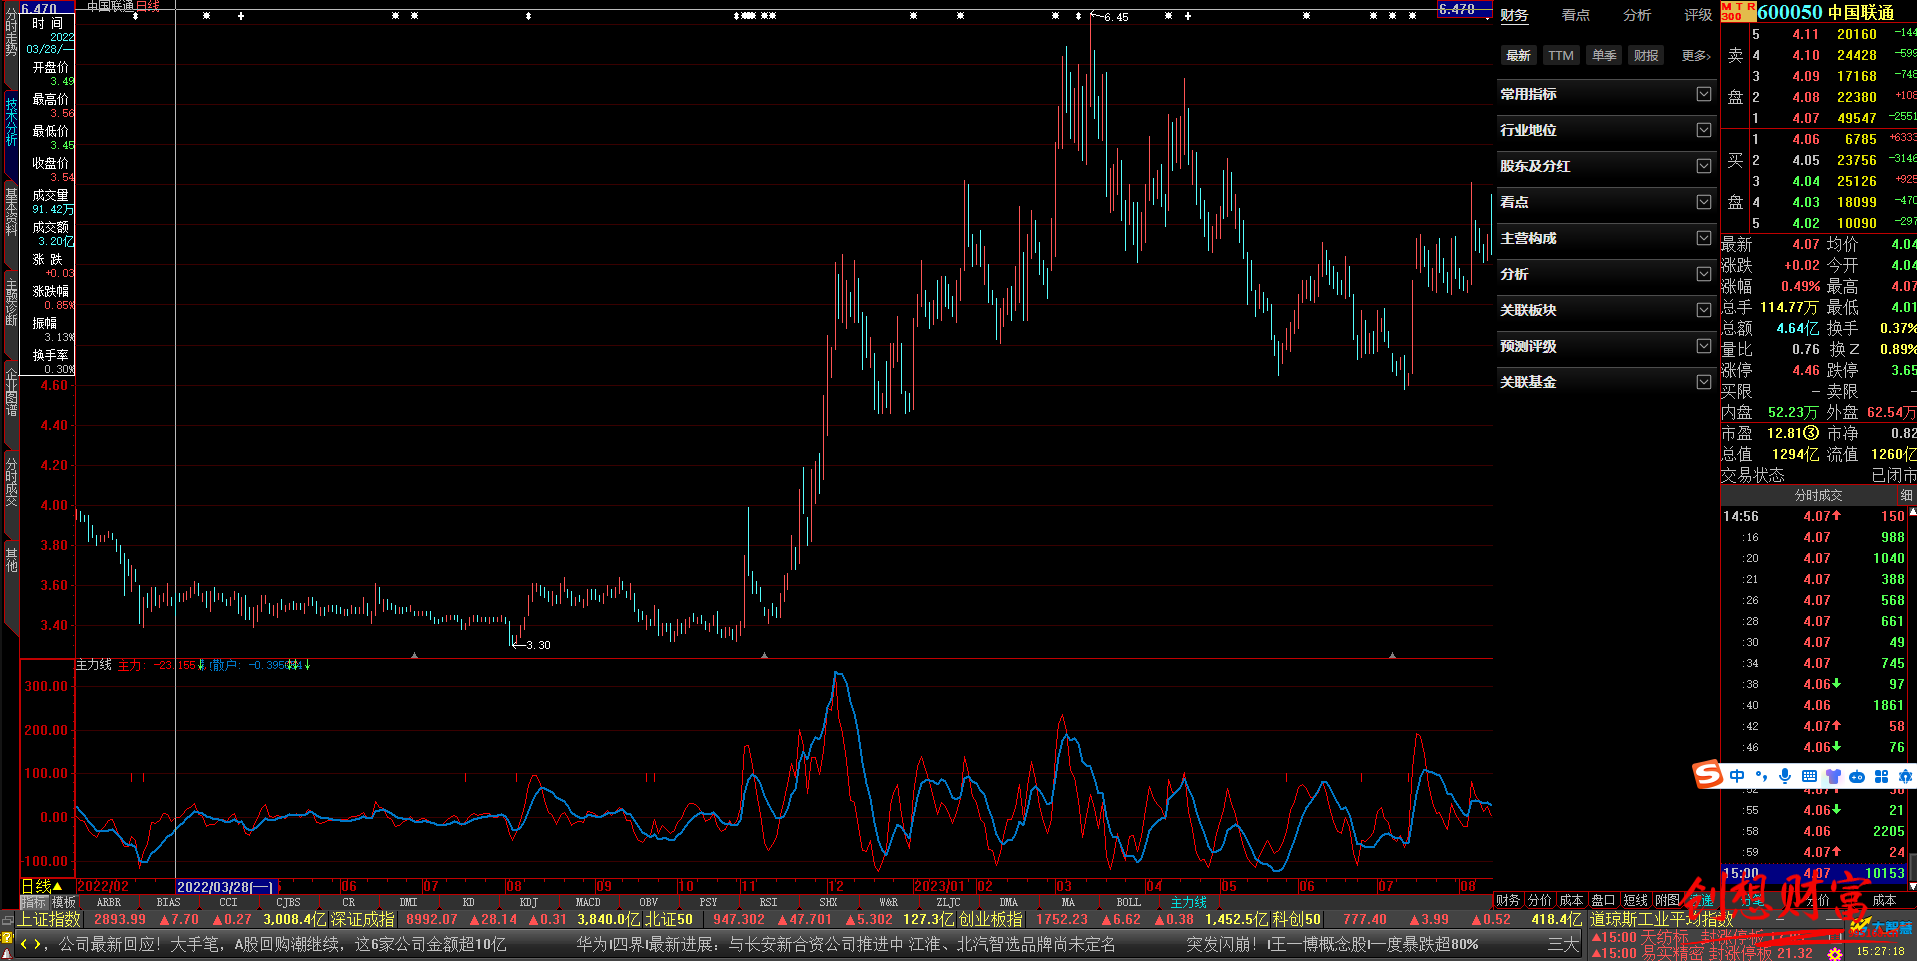Image resolution: width=1917 pixels, height=961 pixels.
Task: Click the 600050 中国联通 stock title
Action: coord(1826,12)
